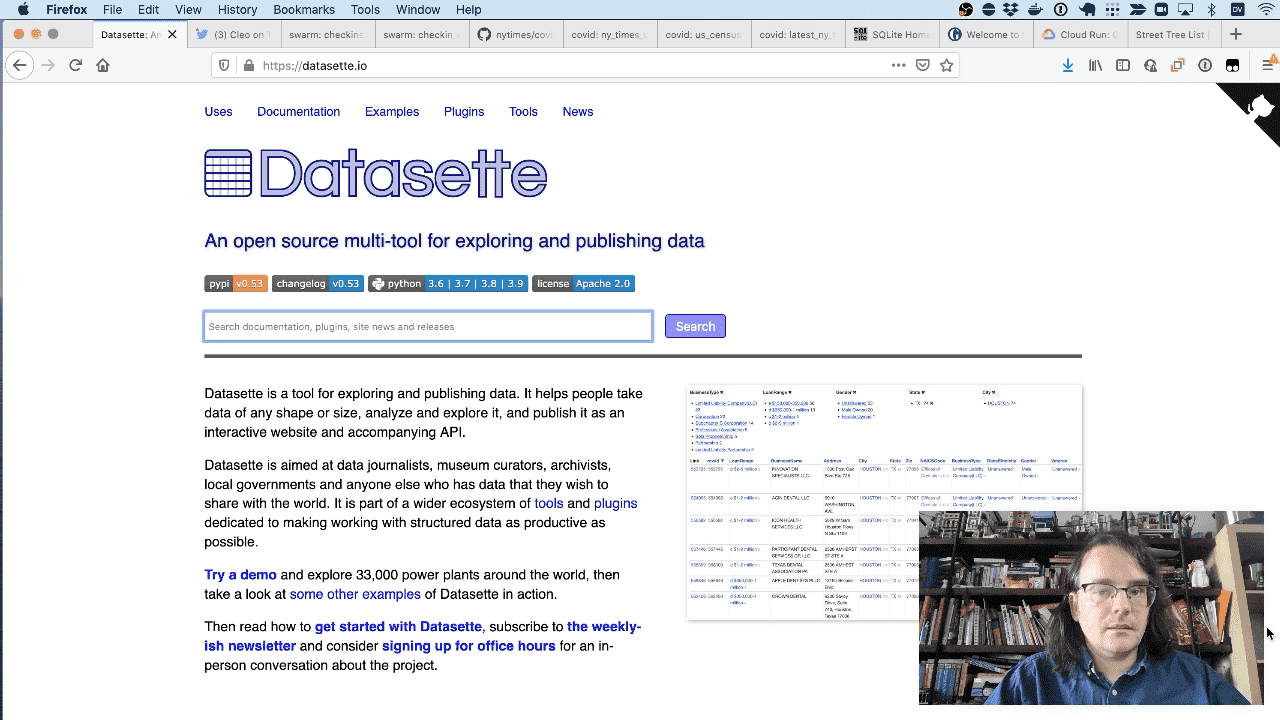Viewport: 1280px width, 720px height.
Task: Bookmark the page with the star icon
Action: [947, 64]
